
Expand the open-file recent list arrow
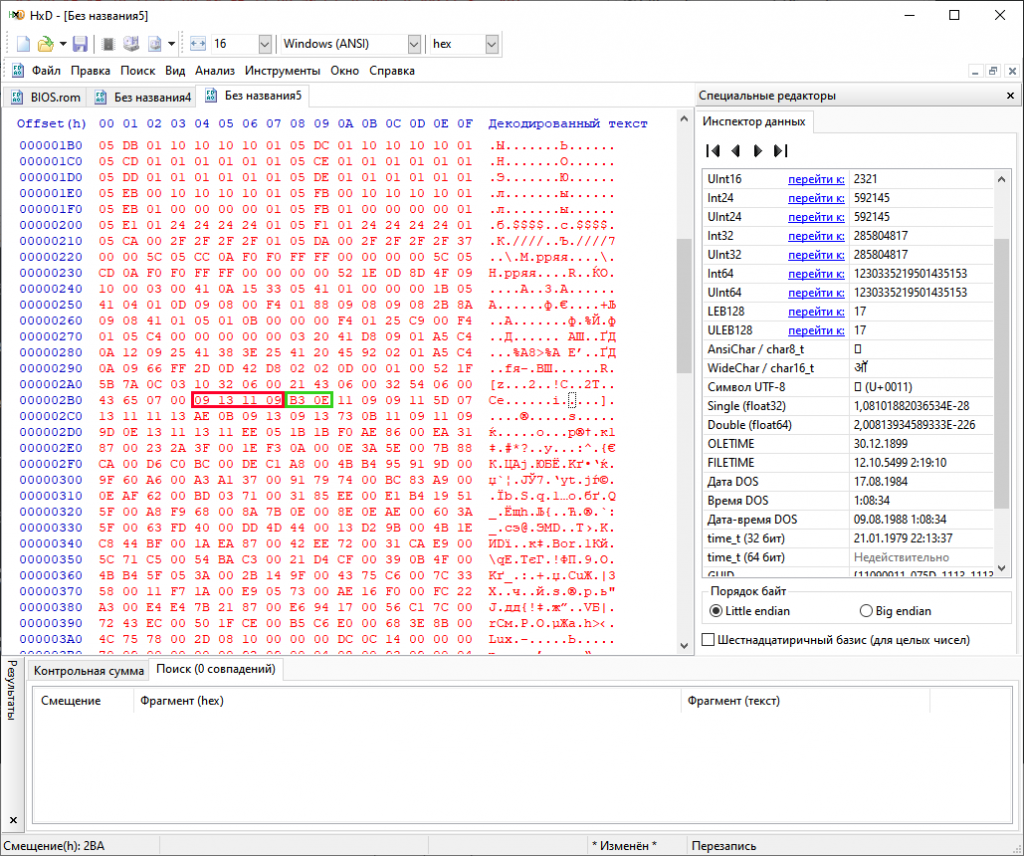(x=63, y=44)
